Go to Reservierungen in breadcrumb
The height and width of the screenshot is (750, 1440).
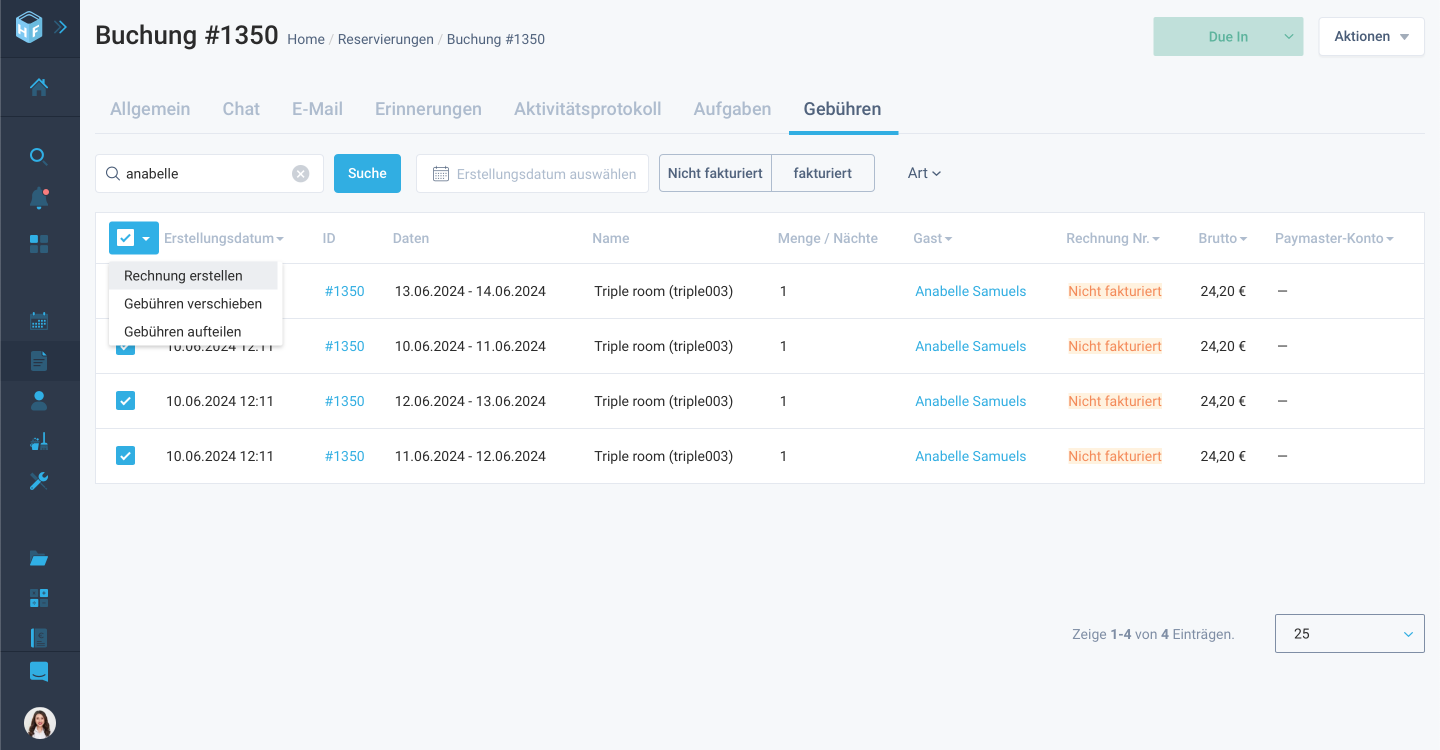(x=386, y=39)
